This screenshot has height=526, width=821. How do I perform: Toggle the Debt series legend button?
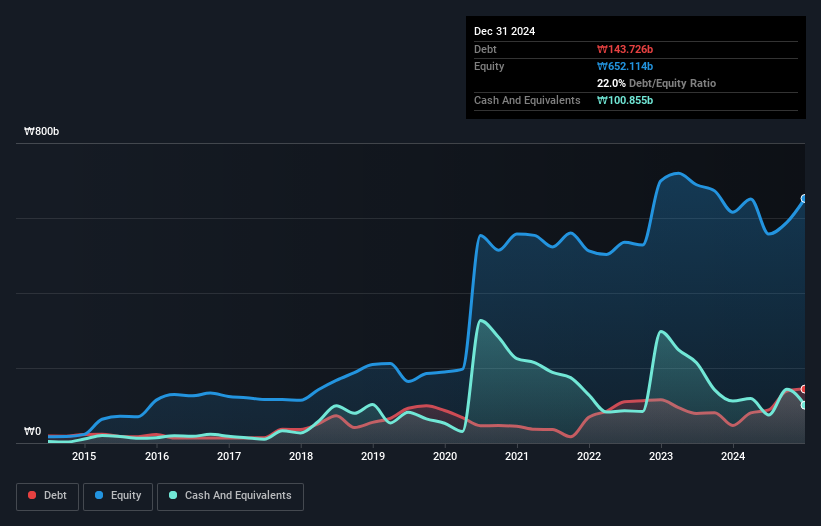(x=47, y=496)
